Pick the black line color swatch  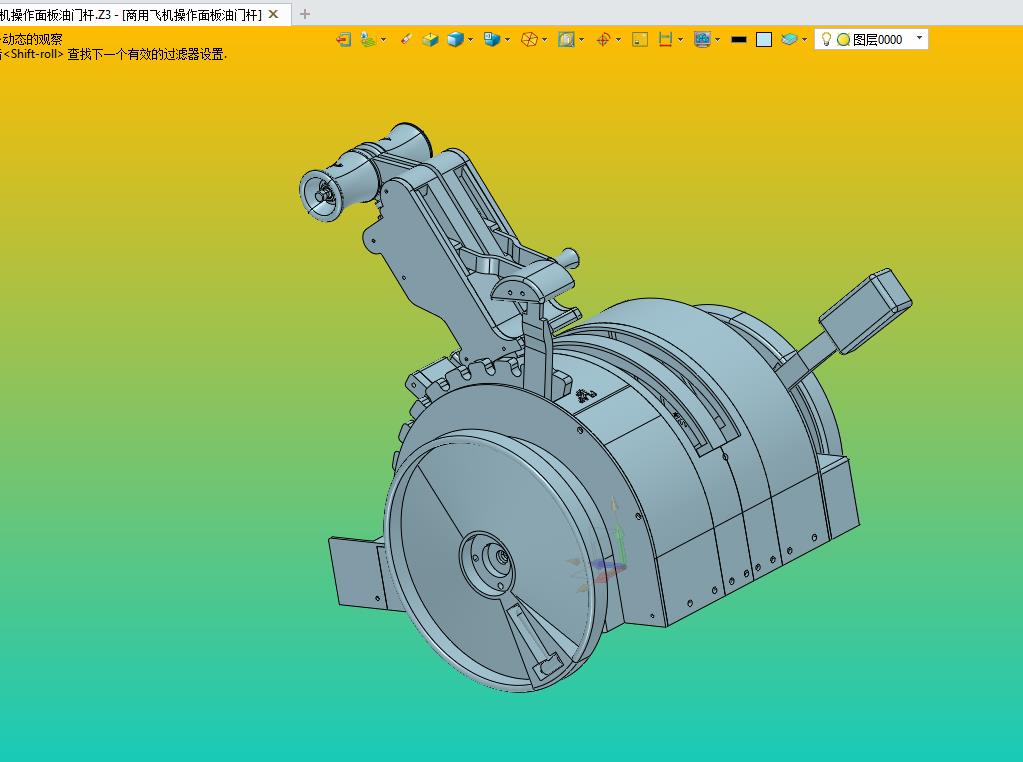coord(739,40)
